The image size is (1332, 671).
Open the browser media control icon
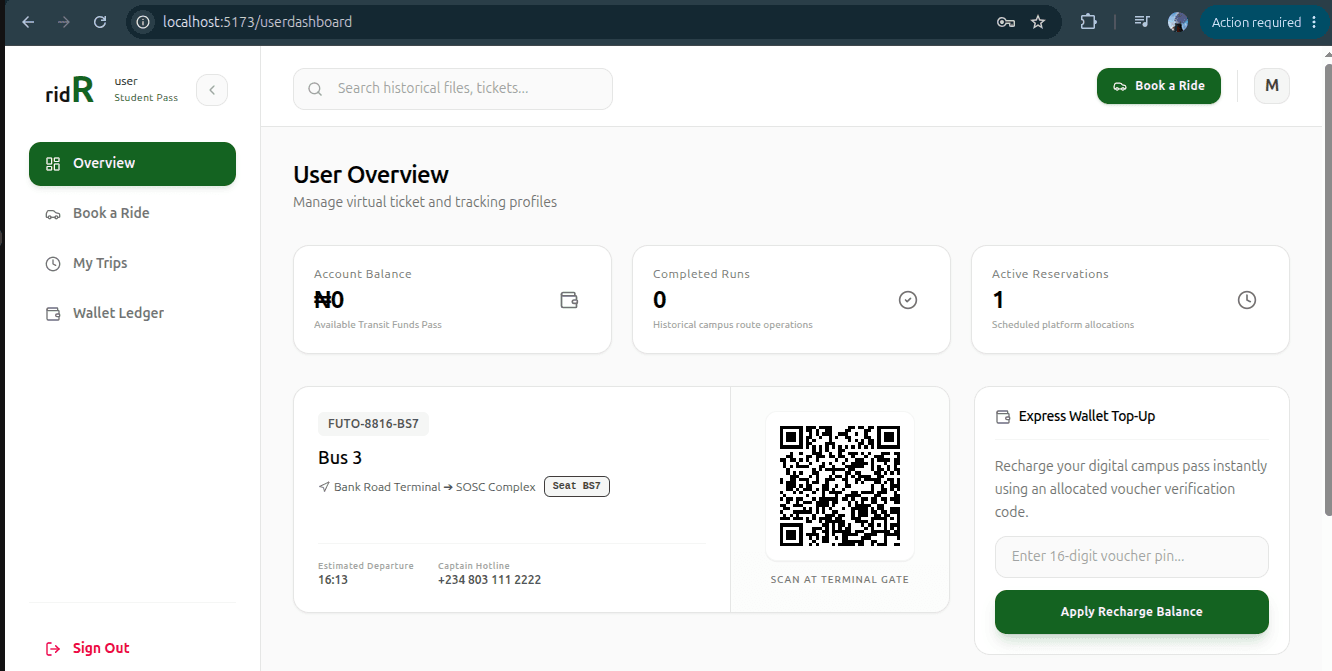1142,22
